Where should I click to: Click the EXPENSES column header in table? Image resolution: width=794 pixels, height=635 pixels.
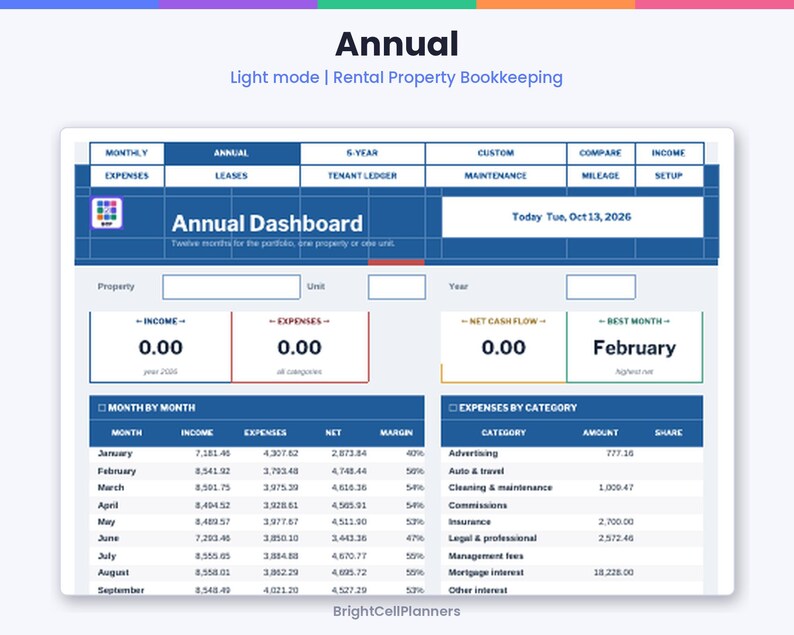265,433
